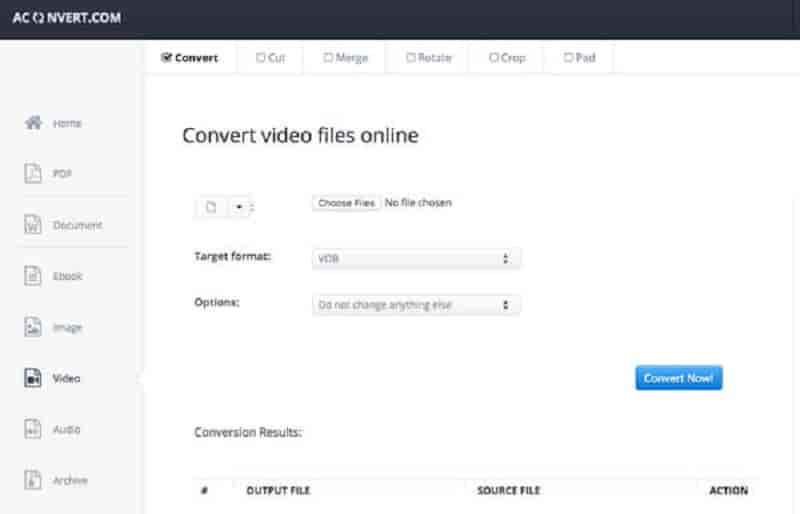Open the Audio converter icon
The image size is (800, 514).
(x=33, y=429)
